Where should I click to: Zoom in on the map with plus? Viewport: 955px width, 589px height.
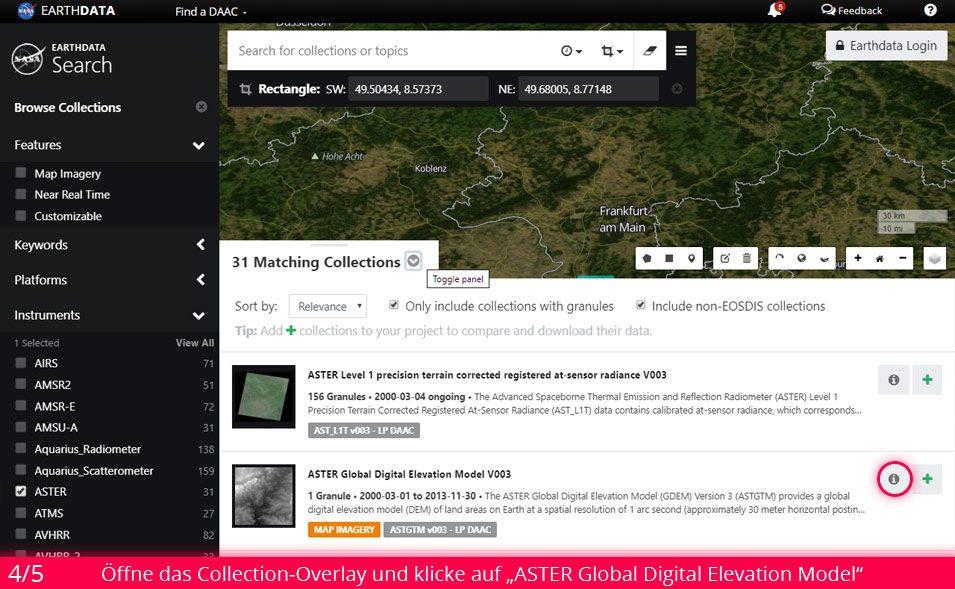[x=858, y=258]
